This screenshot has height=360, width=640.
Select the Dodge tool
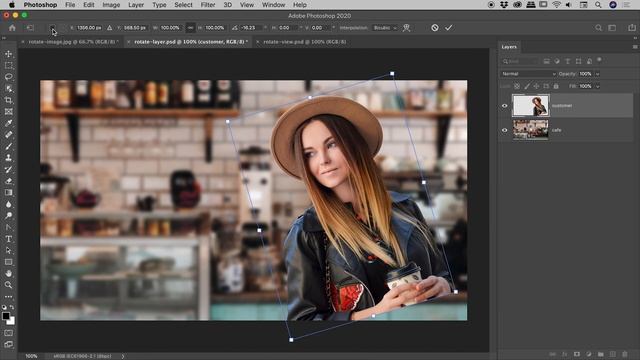coord(8,216)
